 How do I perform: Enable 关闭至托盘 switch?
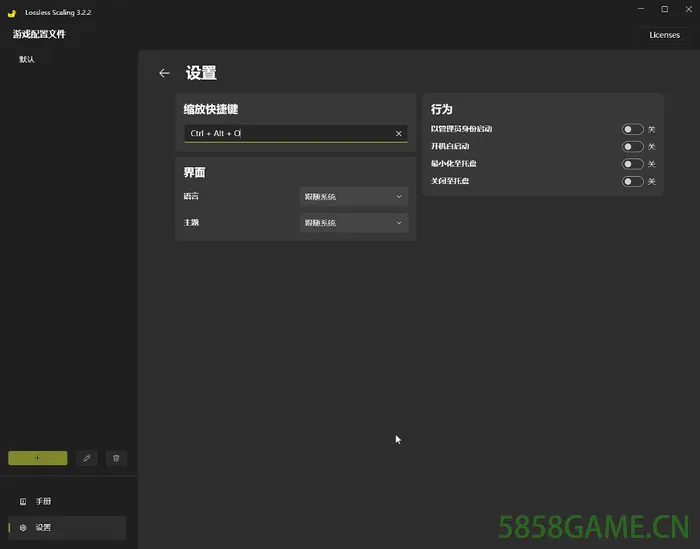[633, 181]
